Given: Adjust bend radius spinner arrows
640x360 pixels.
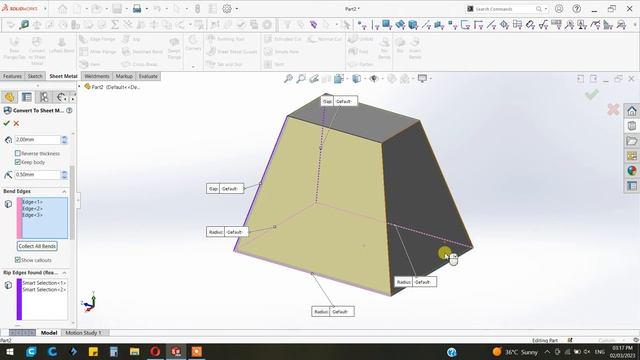Looking at the screenshot, I should point(64,175).
